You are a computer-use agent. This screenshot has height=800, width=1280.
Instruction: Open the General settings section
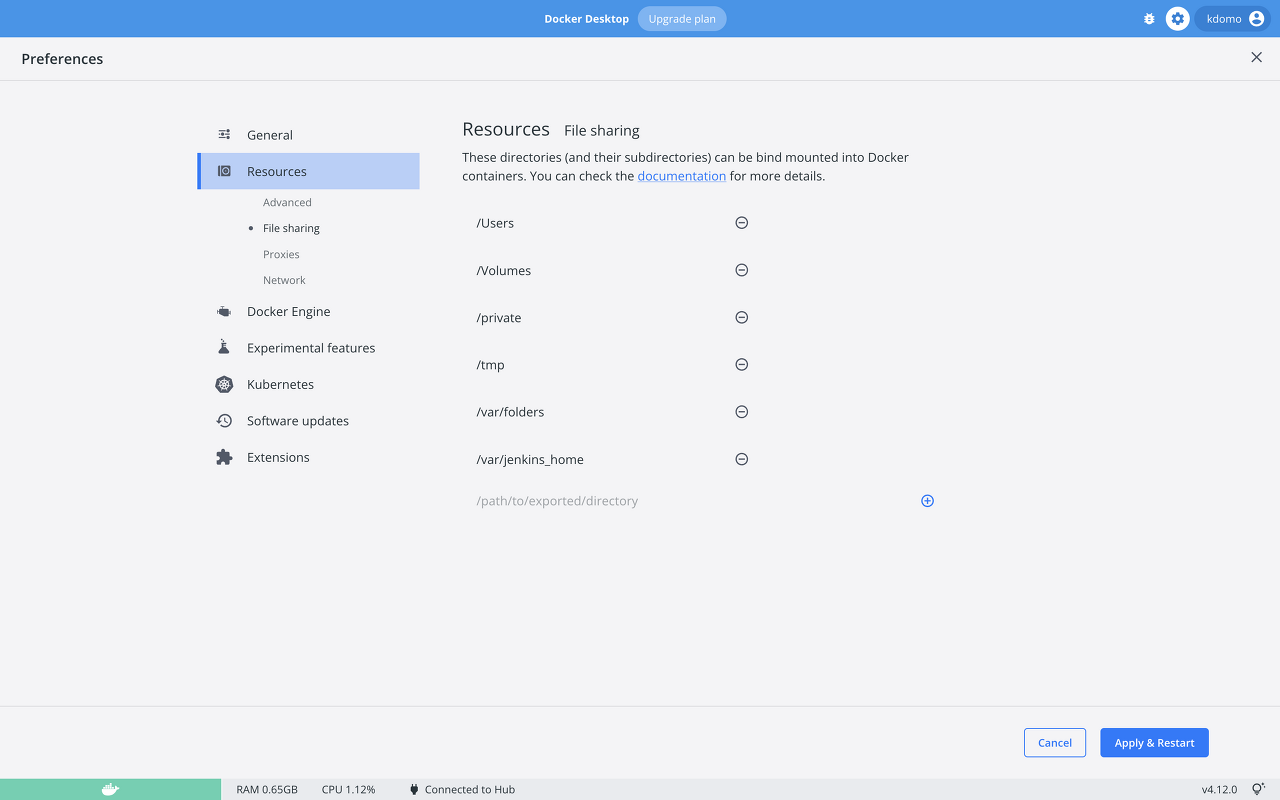pyautogui.click(x=309, y=135)
